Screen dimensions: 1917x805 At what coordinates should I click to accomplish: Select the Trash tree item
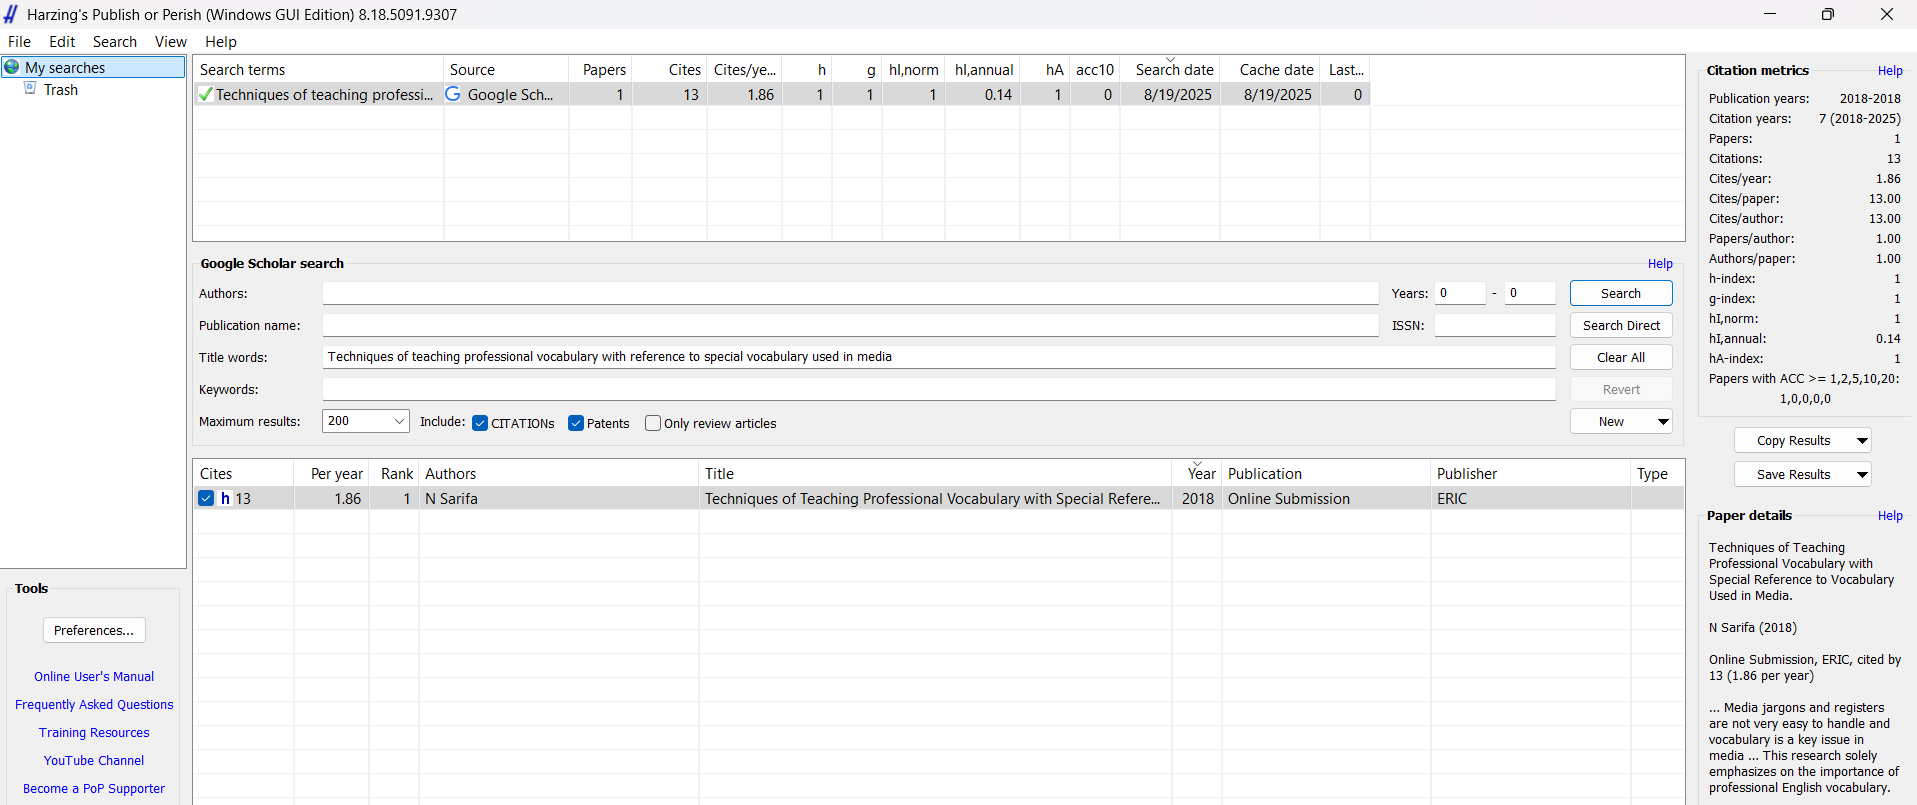[x=60, y=89]
